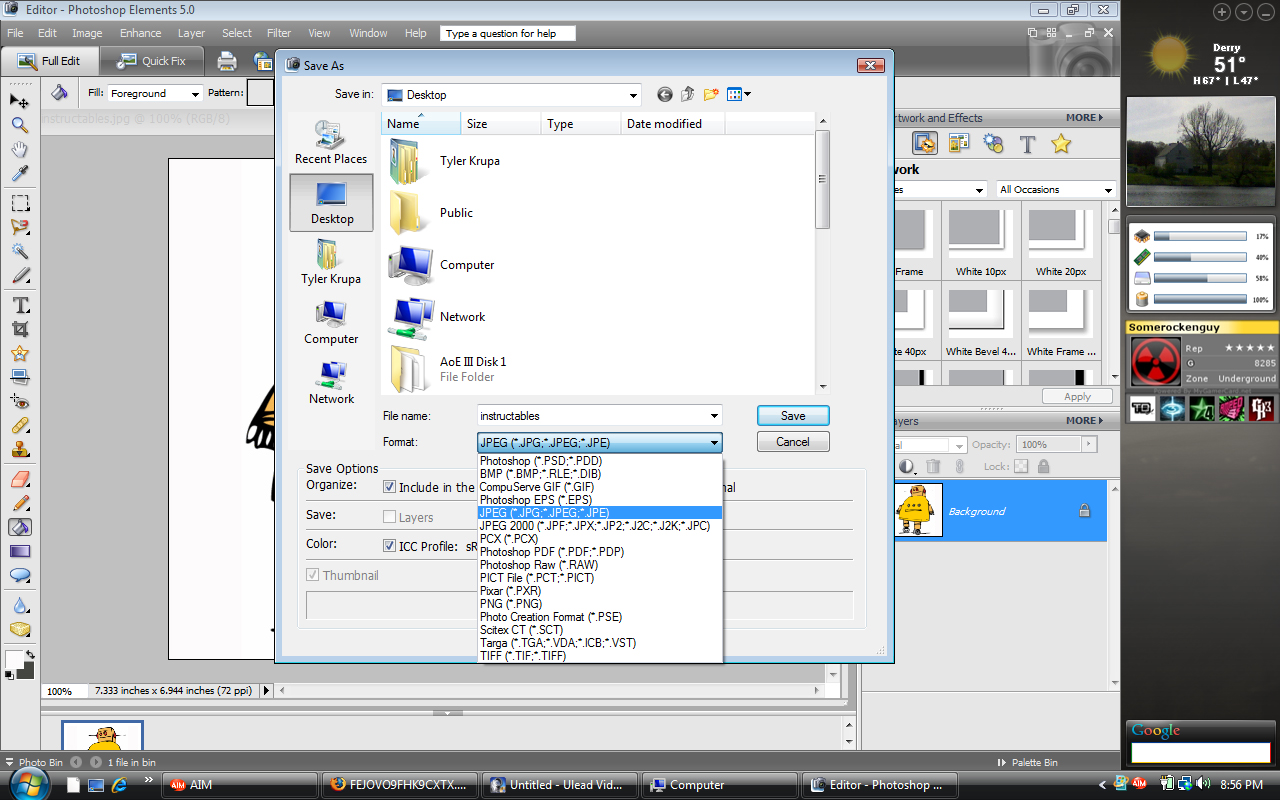This screenshot has height=800, width=1280.
Task: Select the Magic Wand tool
Action: pyautogui.click(x=19, y=252)
